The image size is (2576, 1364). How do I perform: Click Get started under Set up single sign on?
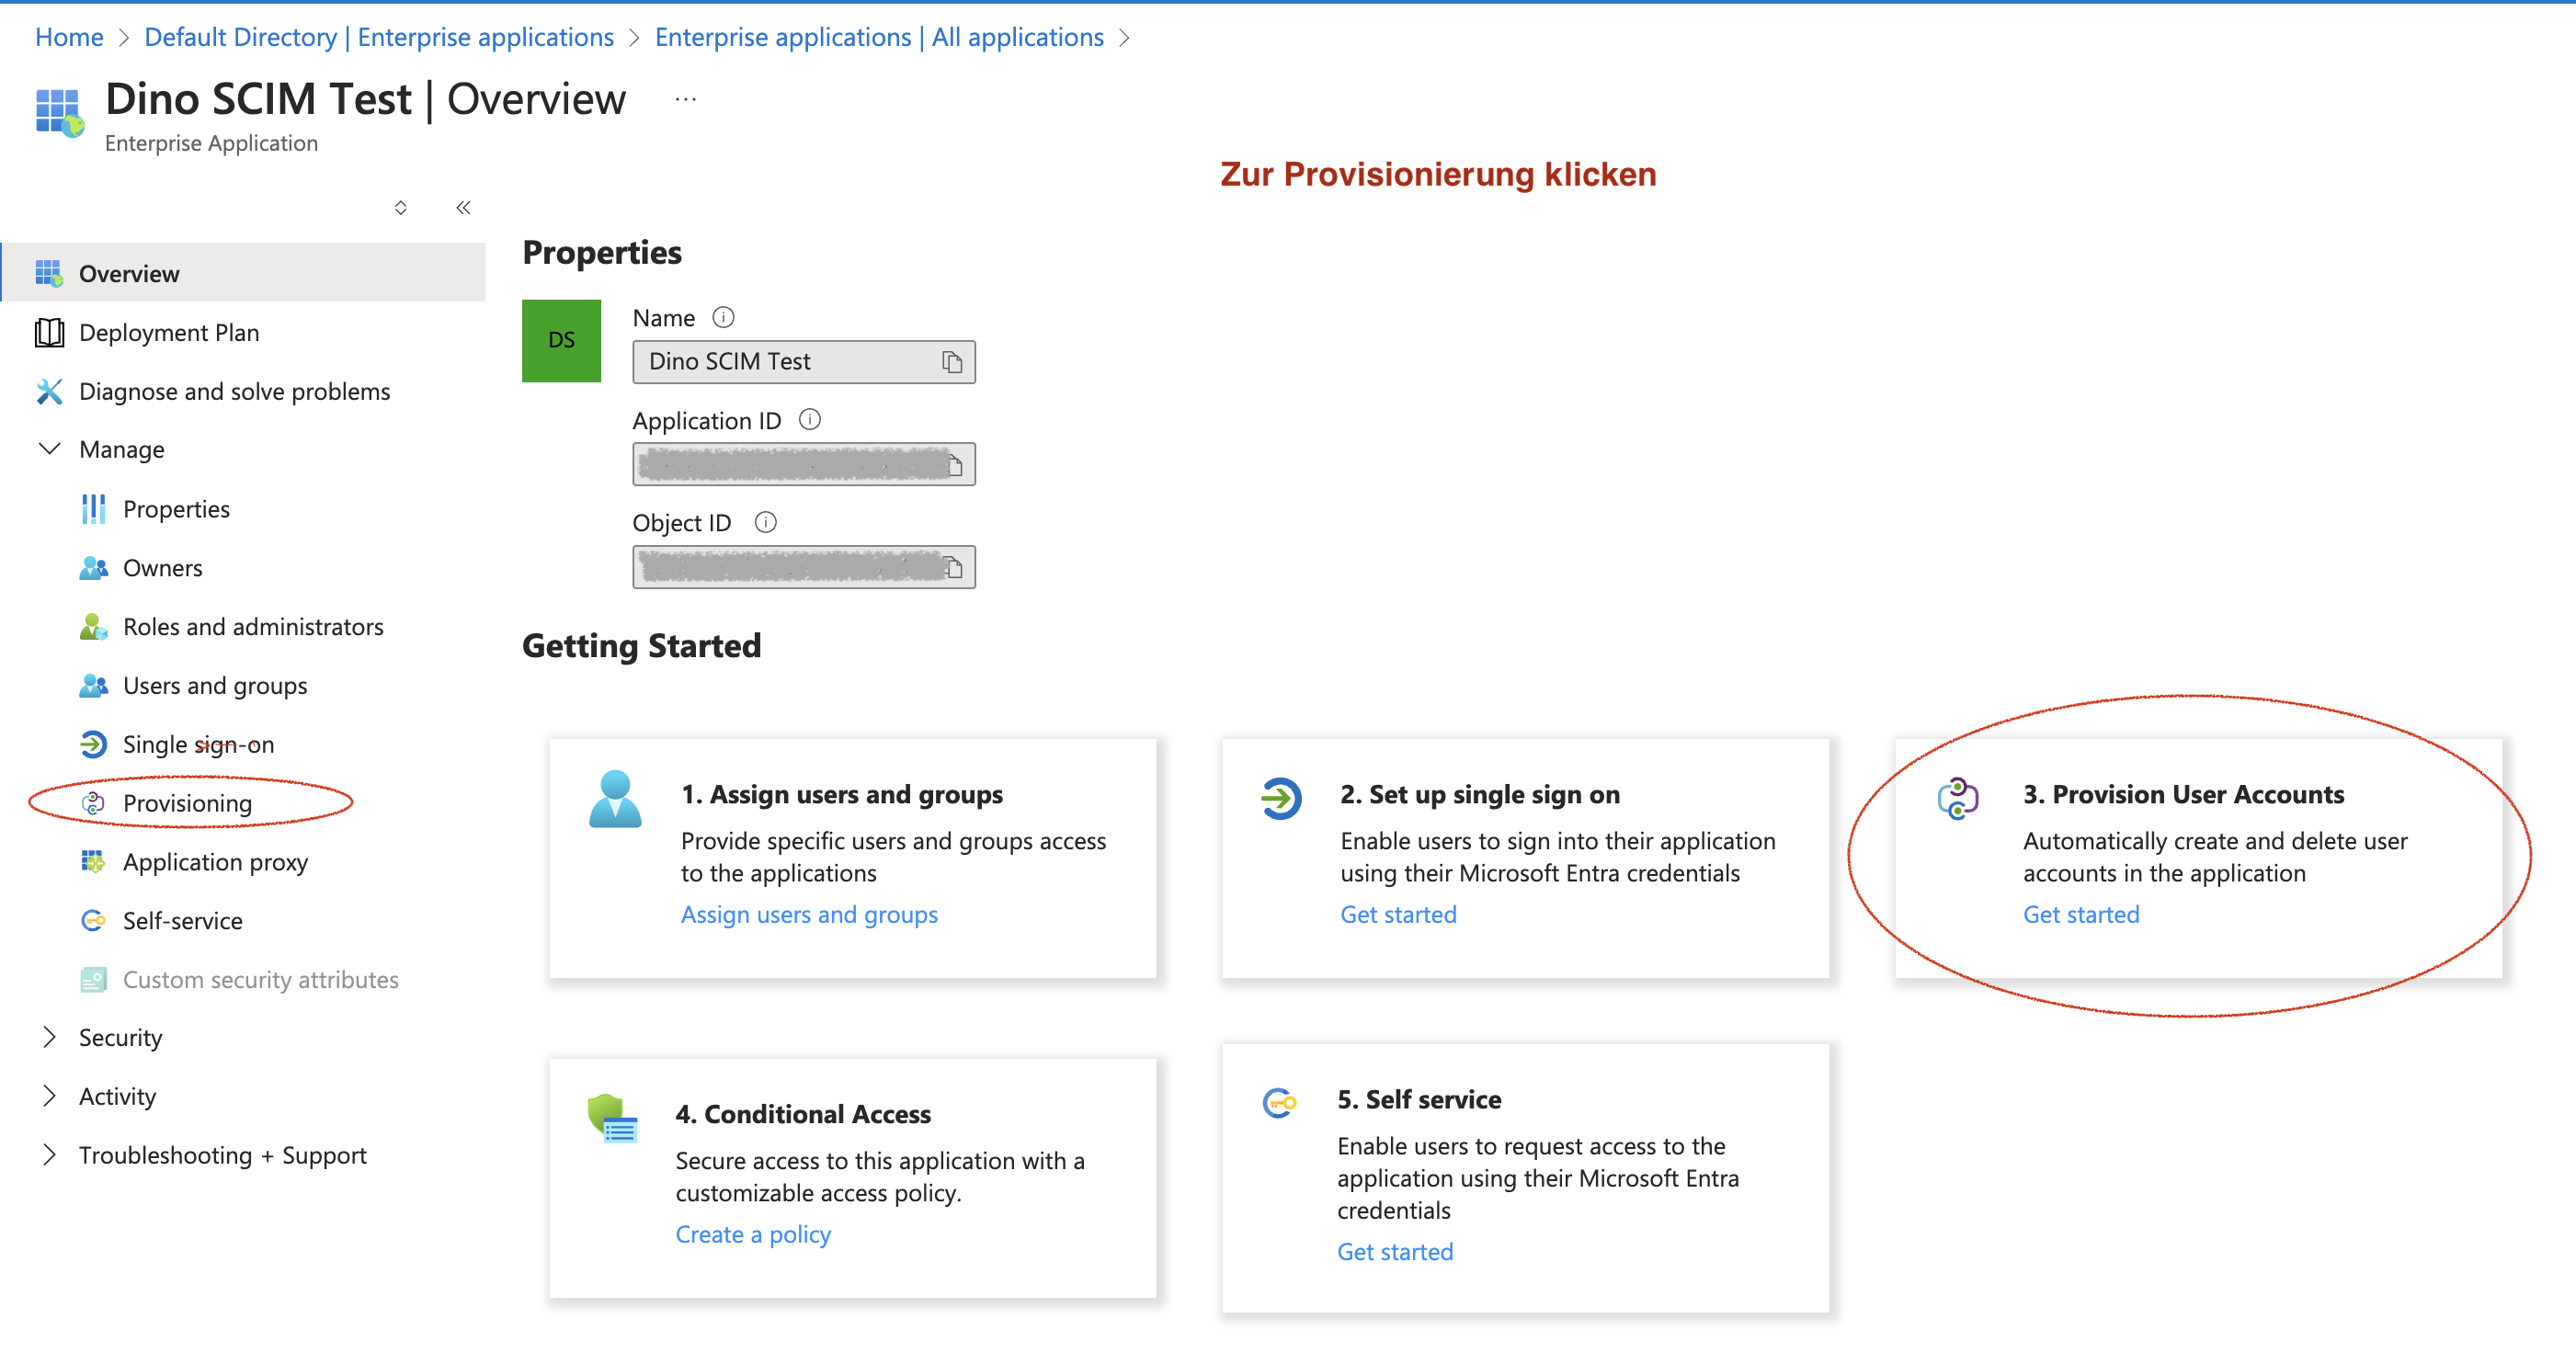click(1398, 914)
